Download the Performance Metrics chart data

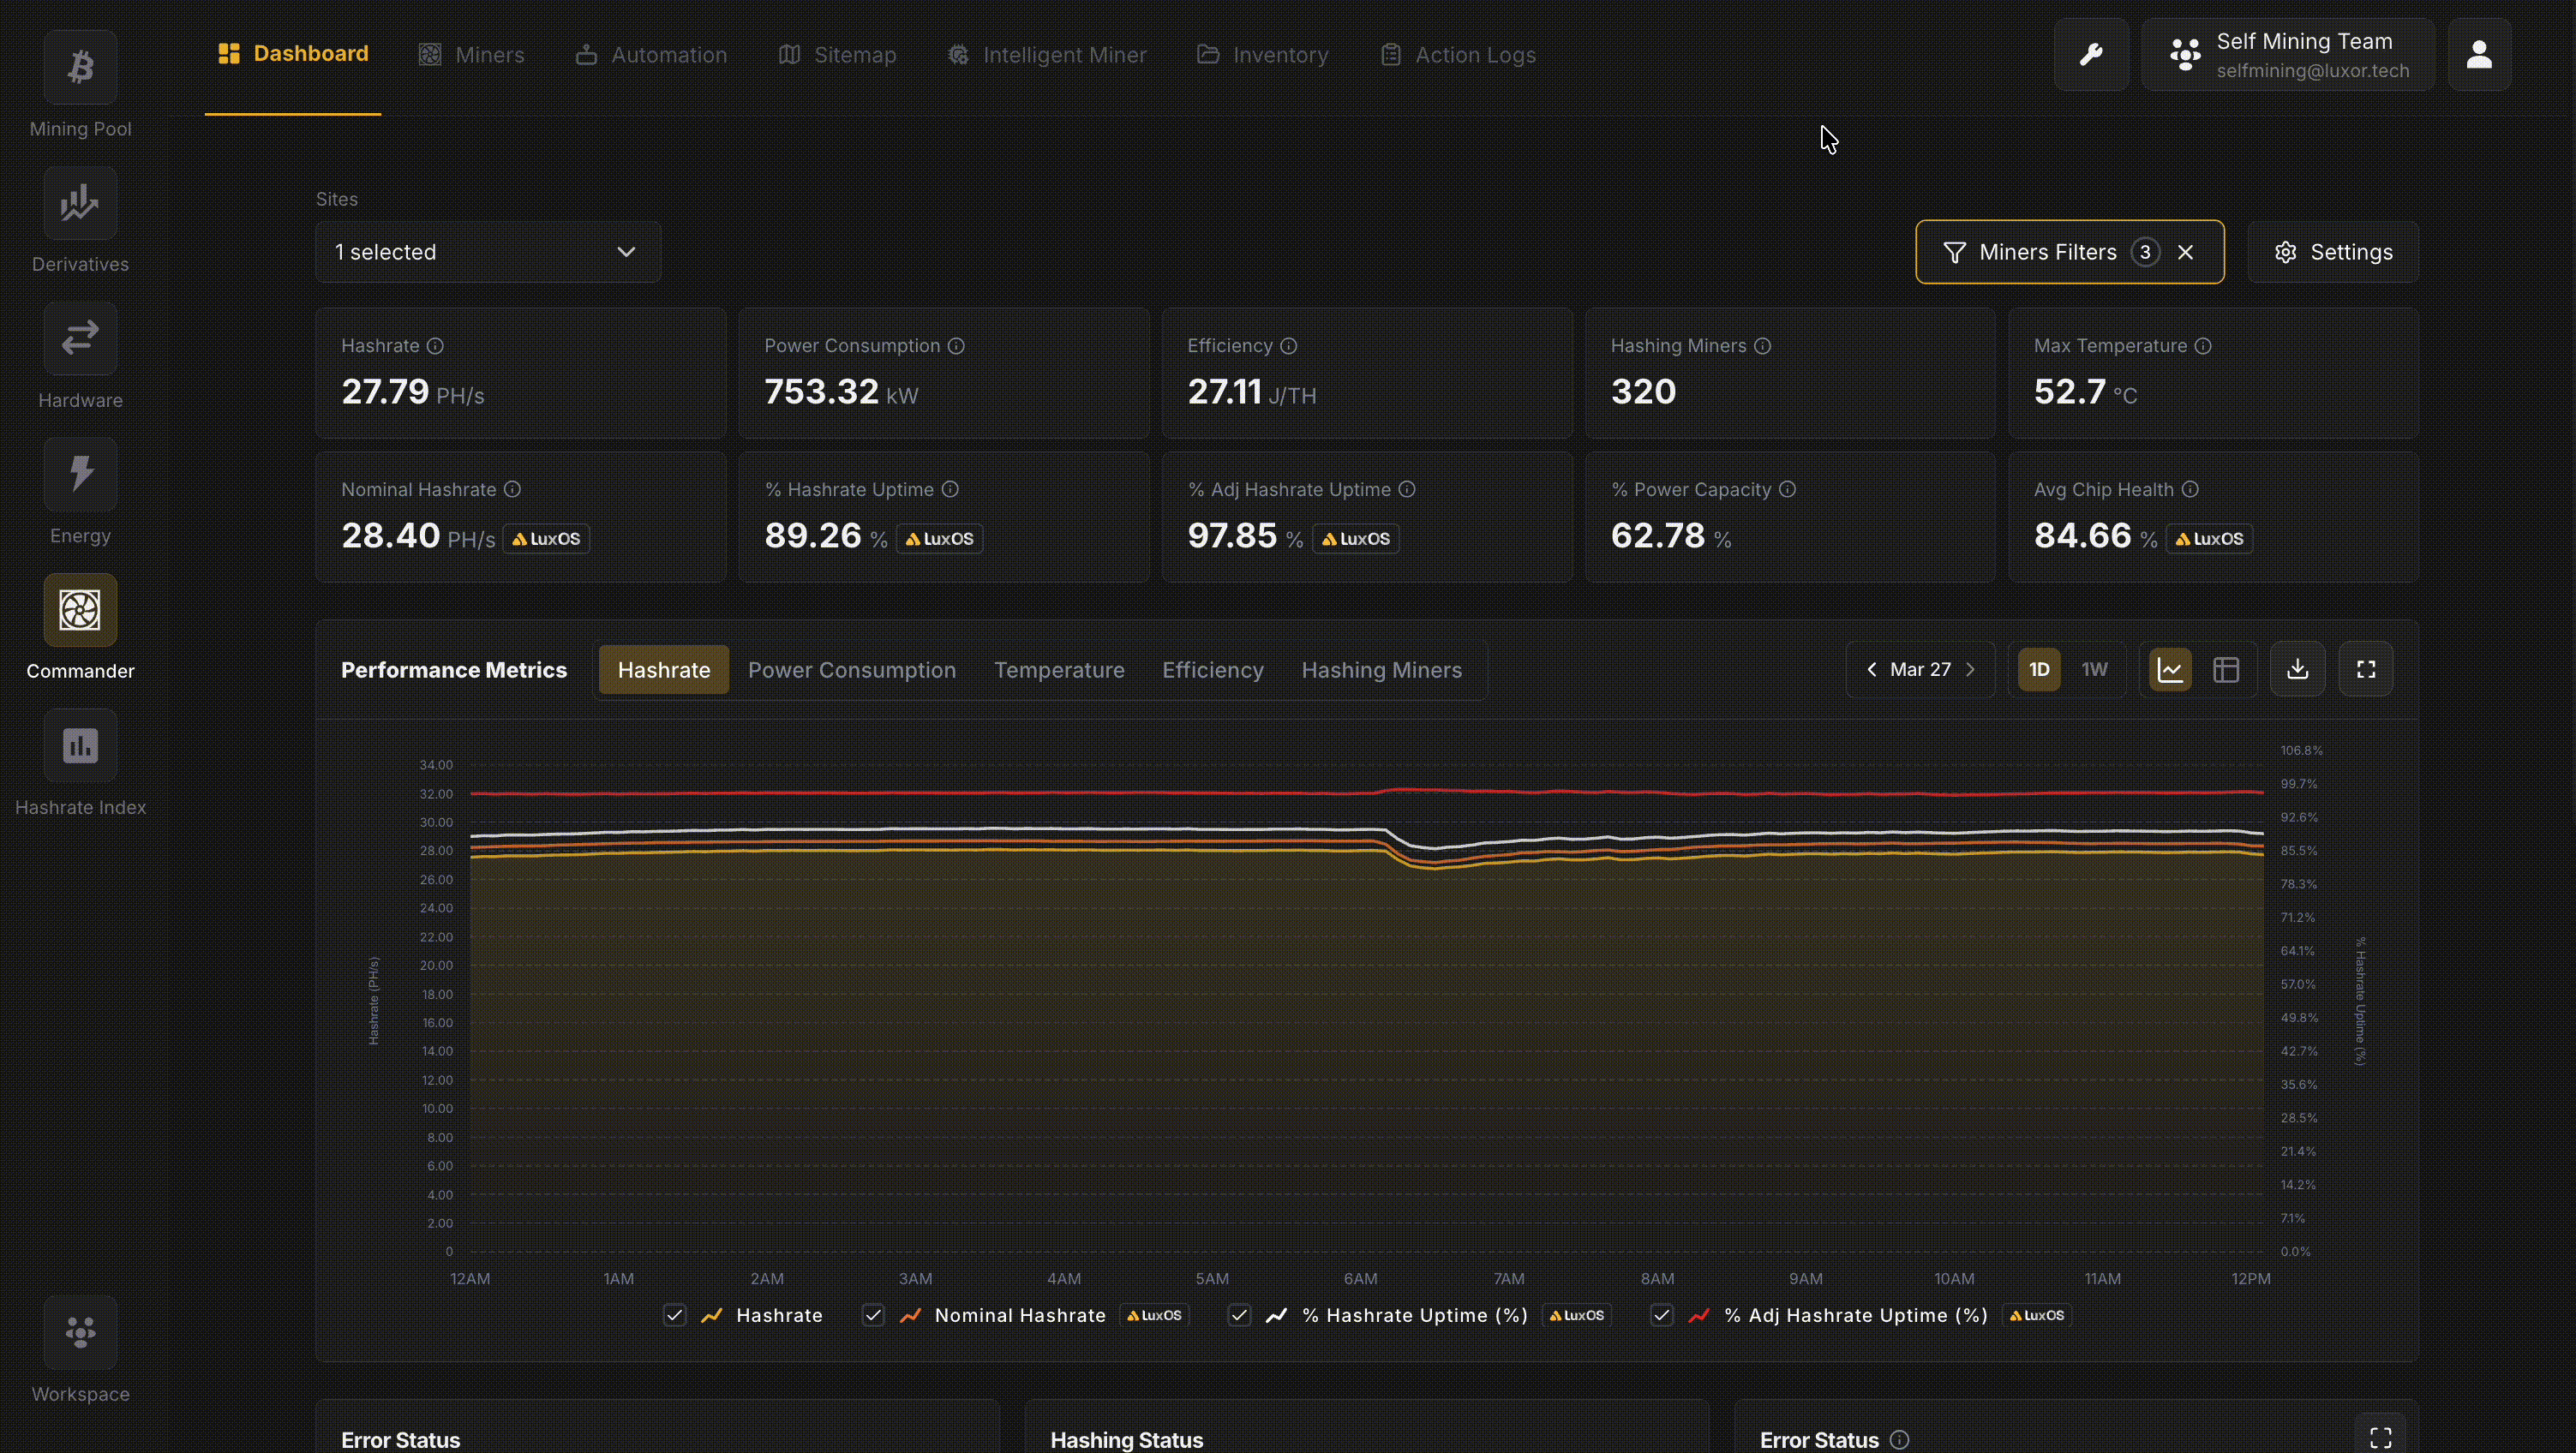pos(2297,668)
